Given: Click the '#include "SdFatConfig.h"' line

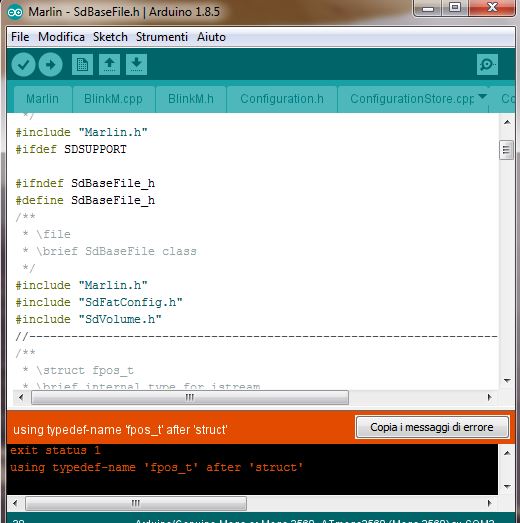Looking at the screenshot, I should 99,302.
